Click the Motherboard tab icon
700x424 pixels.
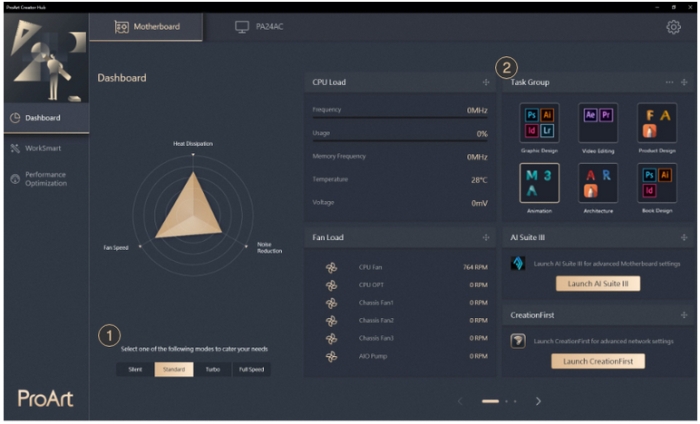121,27
